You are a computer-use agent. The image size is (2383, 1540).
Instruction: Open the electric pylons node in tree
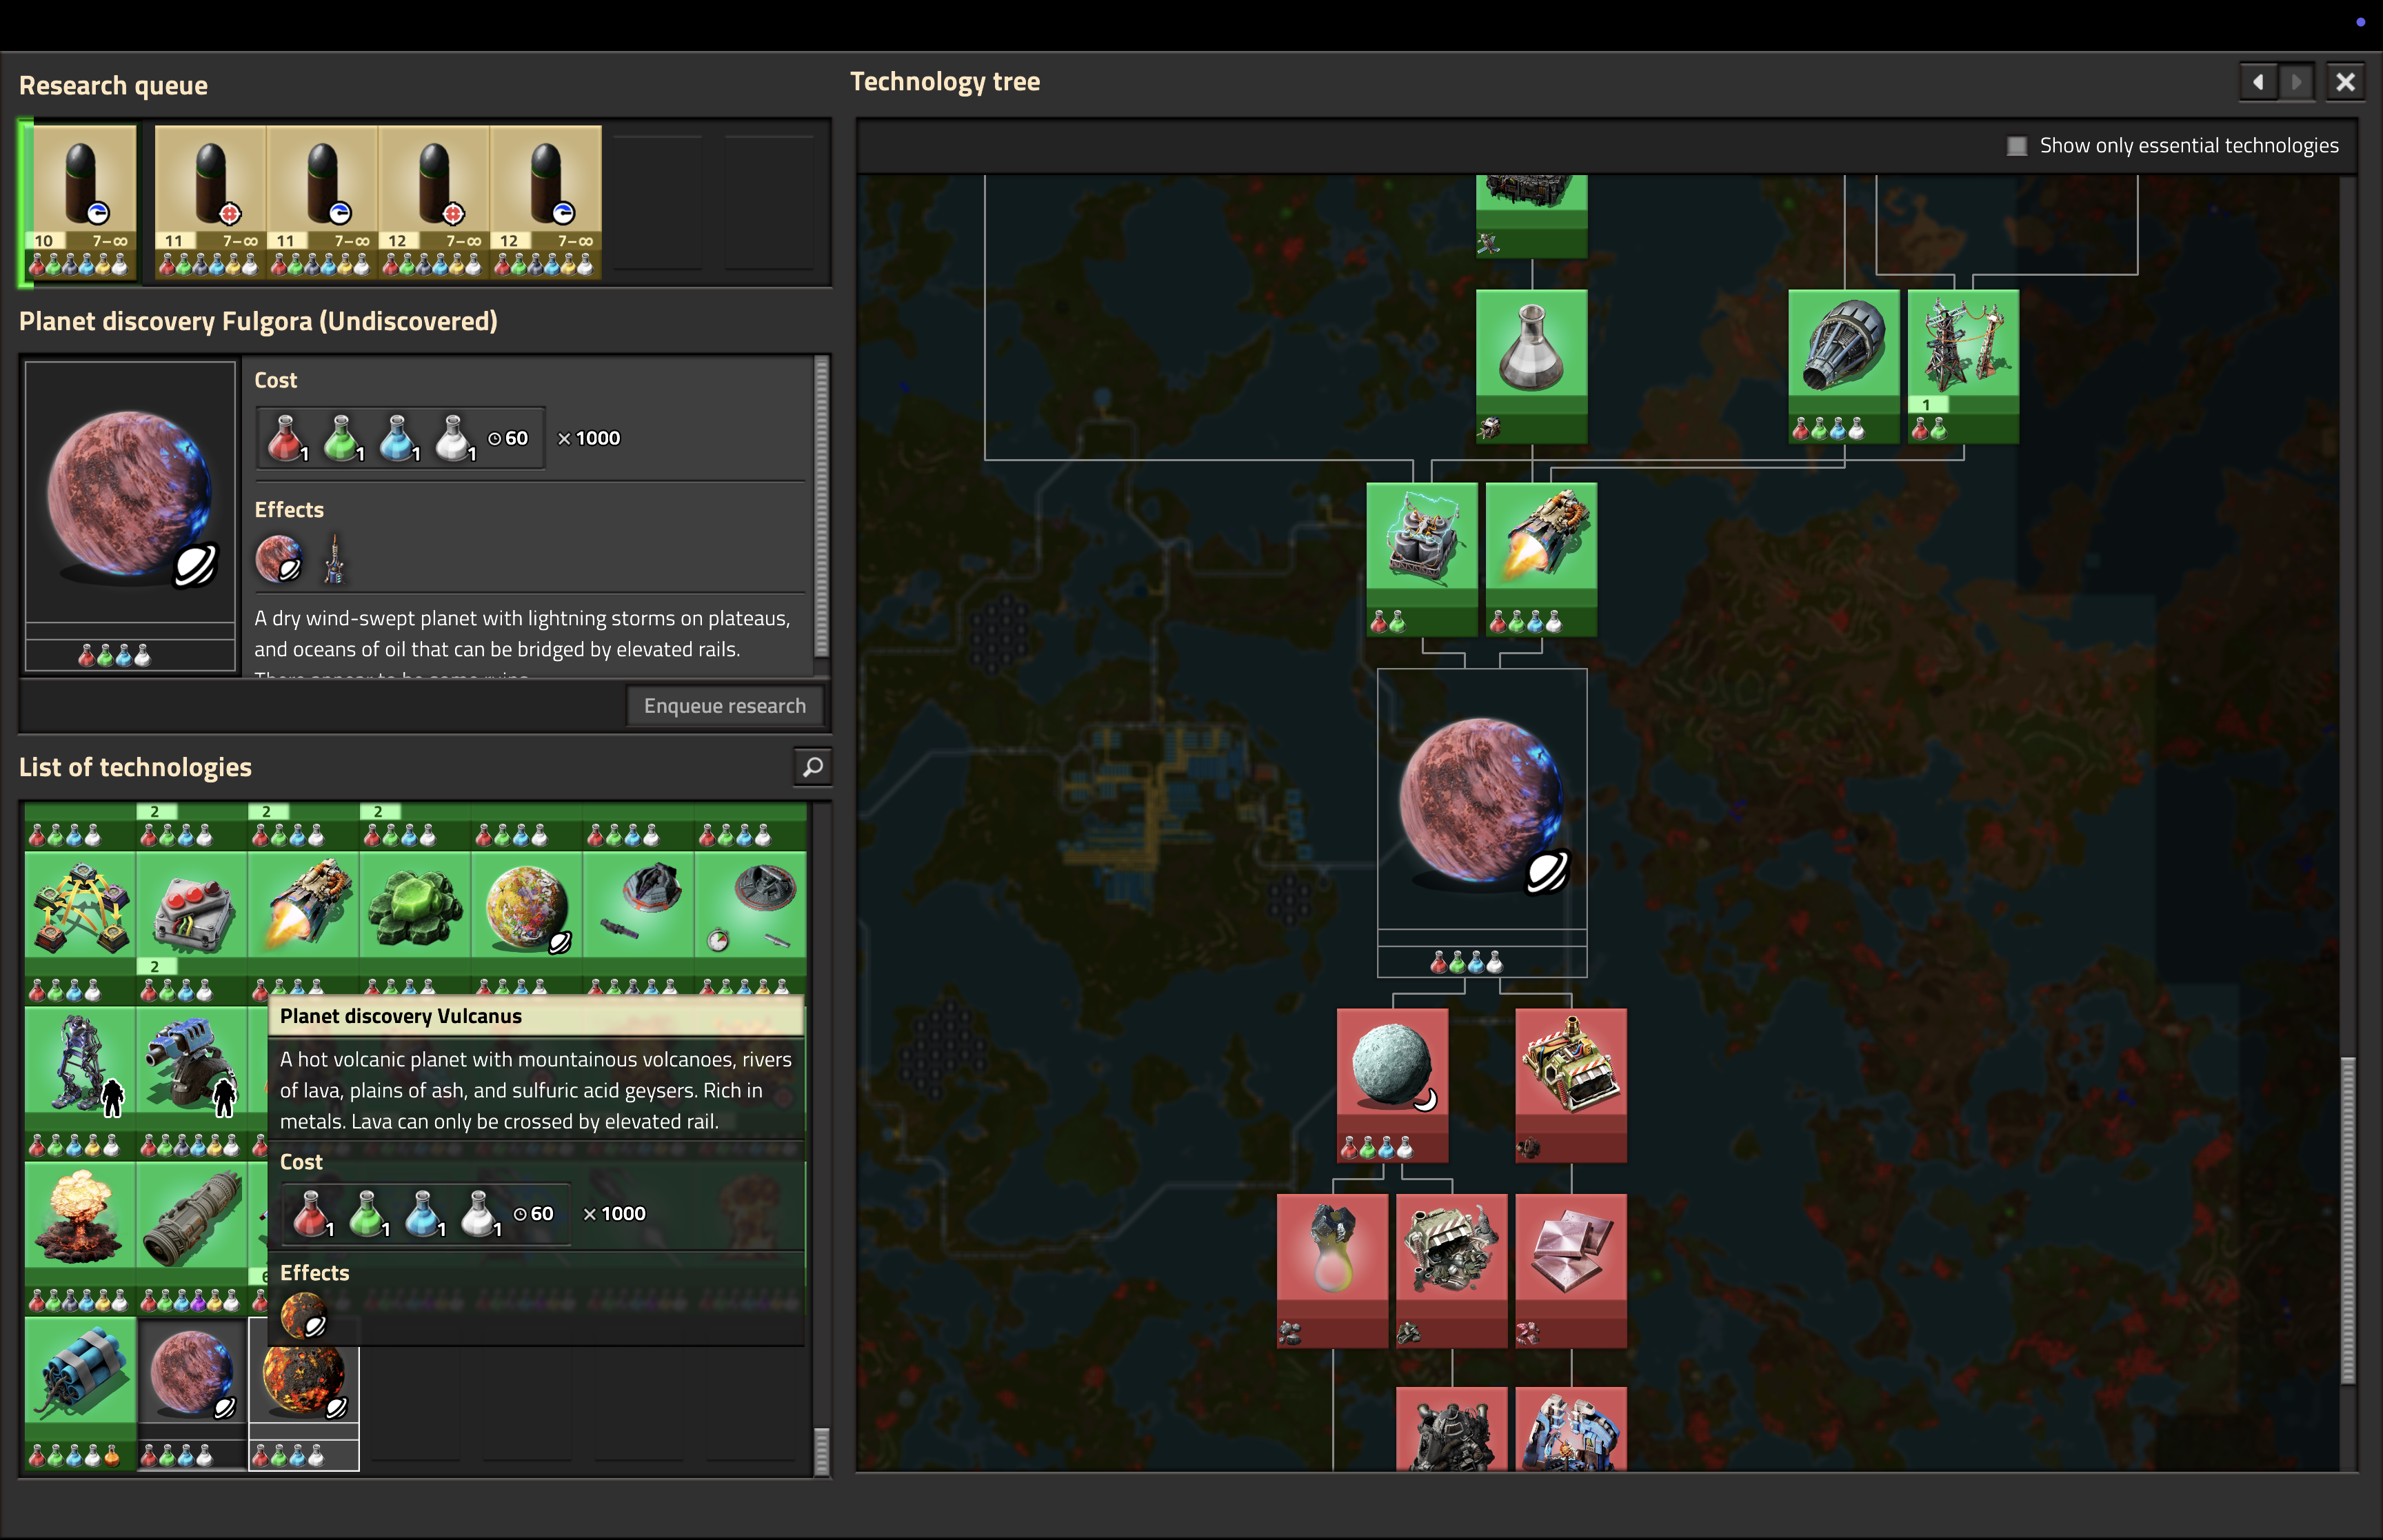coord(1963,366)
